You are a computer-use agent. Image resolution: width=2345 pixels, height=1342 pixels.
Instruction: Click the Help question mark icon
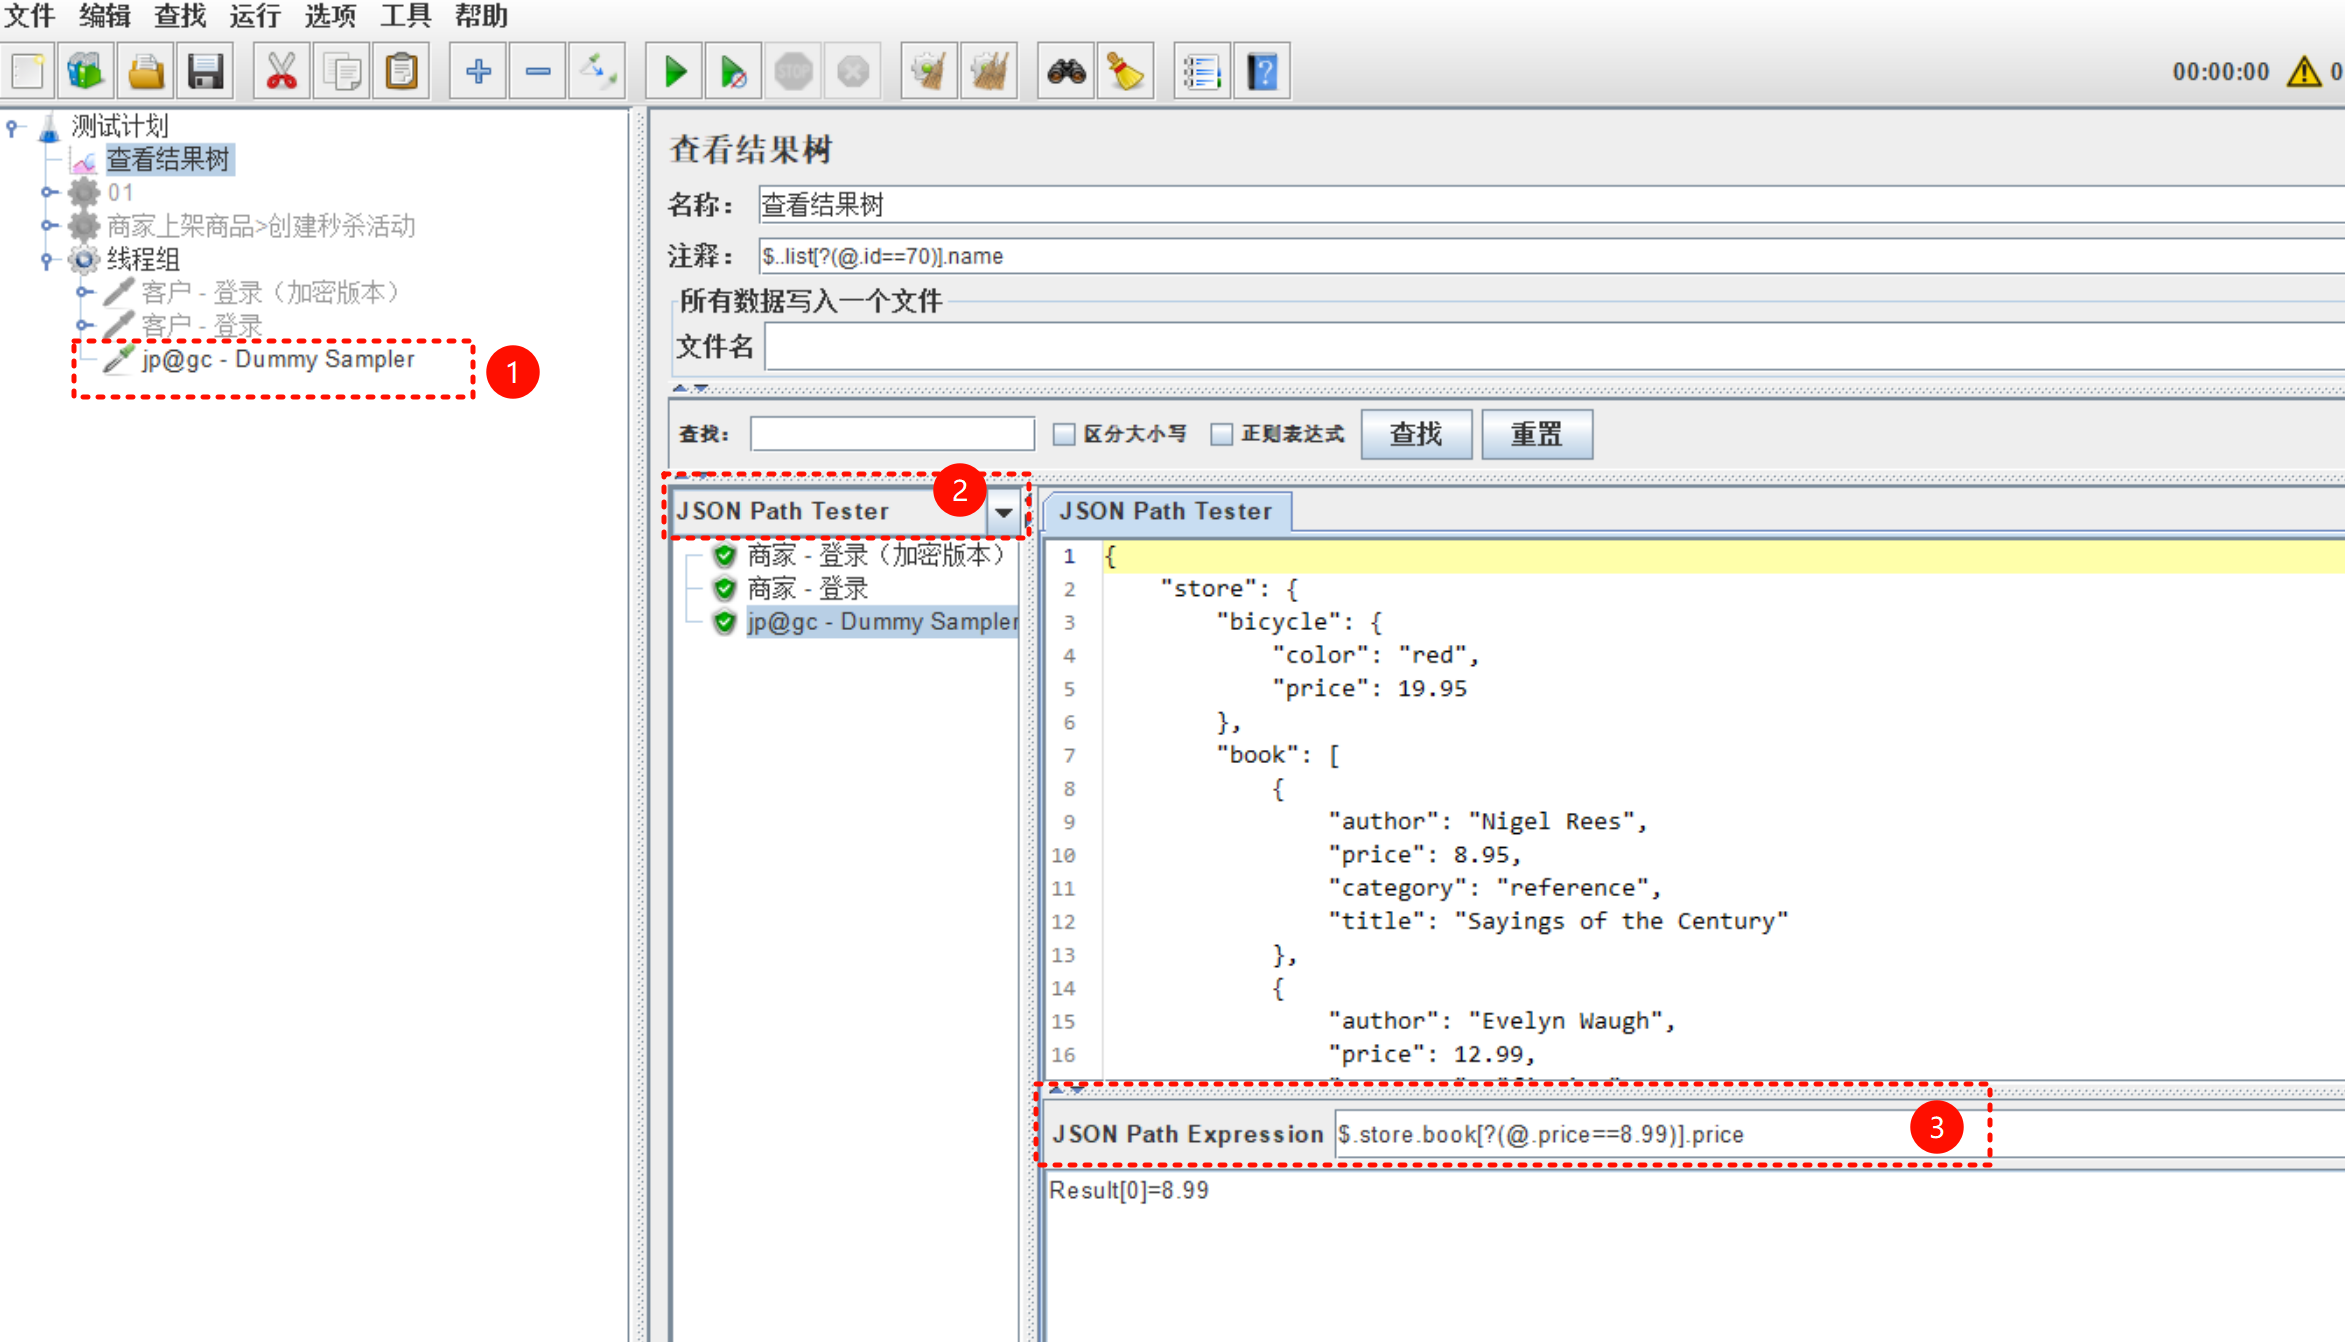point(1262,72)
